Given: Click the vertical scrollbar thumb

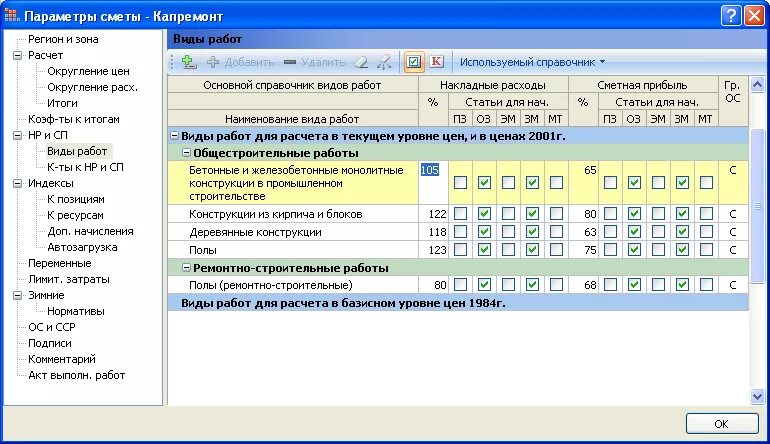Looking at the screenshot, I should coord(757,206).
